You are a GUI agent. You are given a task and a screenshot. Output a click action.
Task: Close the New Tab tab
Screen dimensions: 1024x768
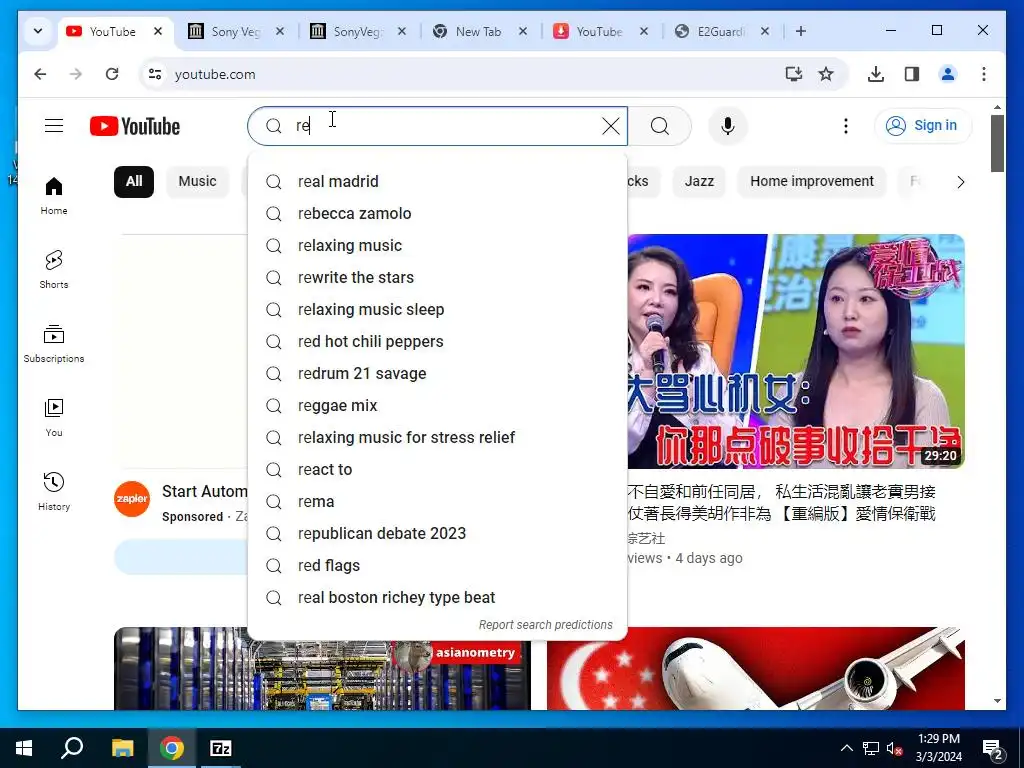[522, 31]
